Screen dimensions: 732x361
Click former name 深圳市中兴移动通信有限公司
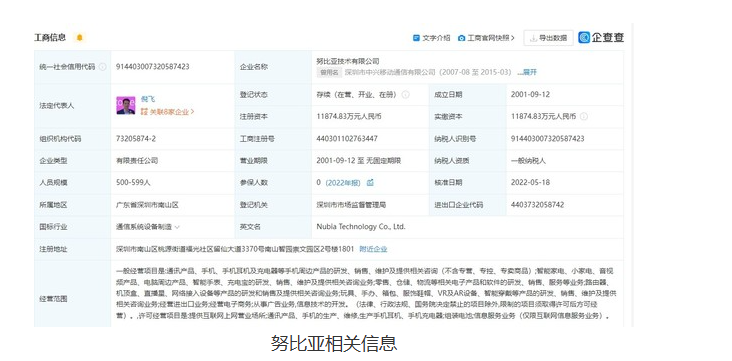click(390, 72)
